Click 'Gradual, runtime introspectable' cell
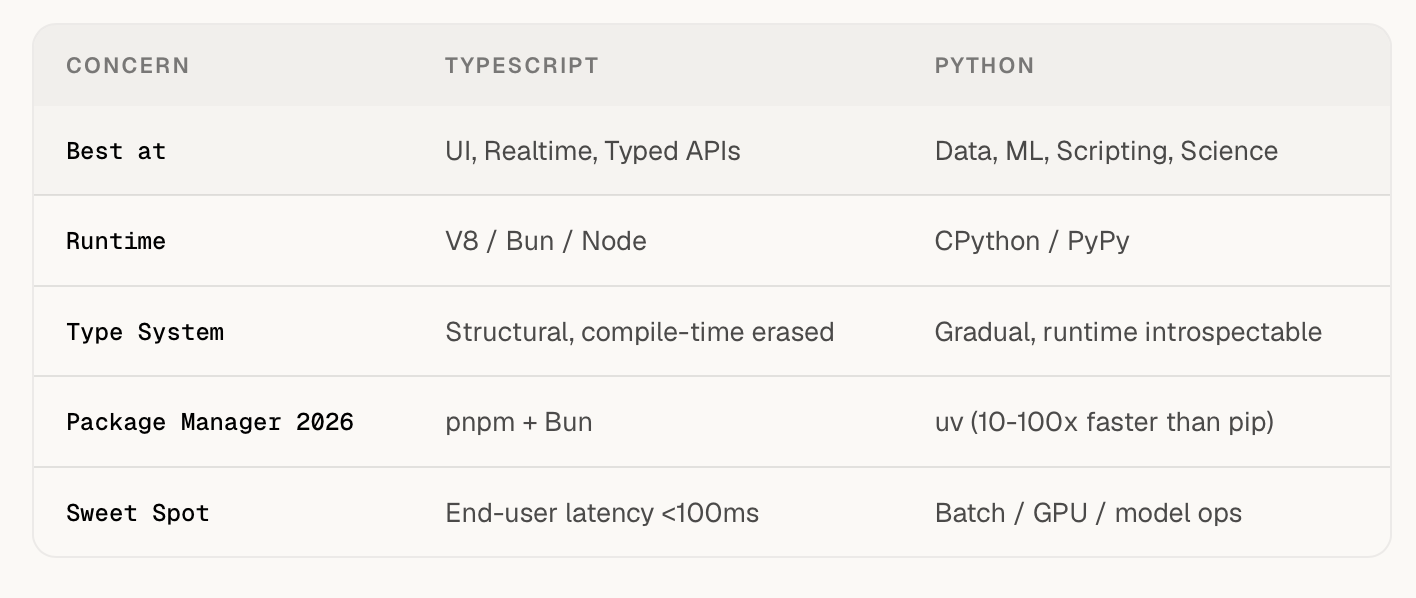This screenshot has height=598, width=1416. [x=1128, y=332]
